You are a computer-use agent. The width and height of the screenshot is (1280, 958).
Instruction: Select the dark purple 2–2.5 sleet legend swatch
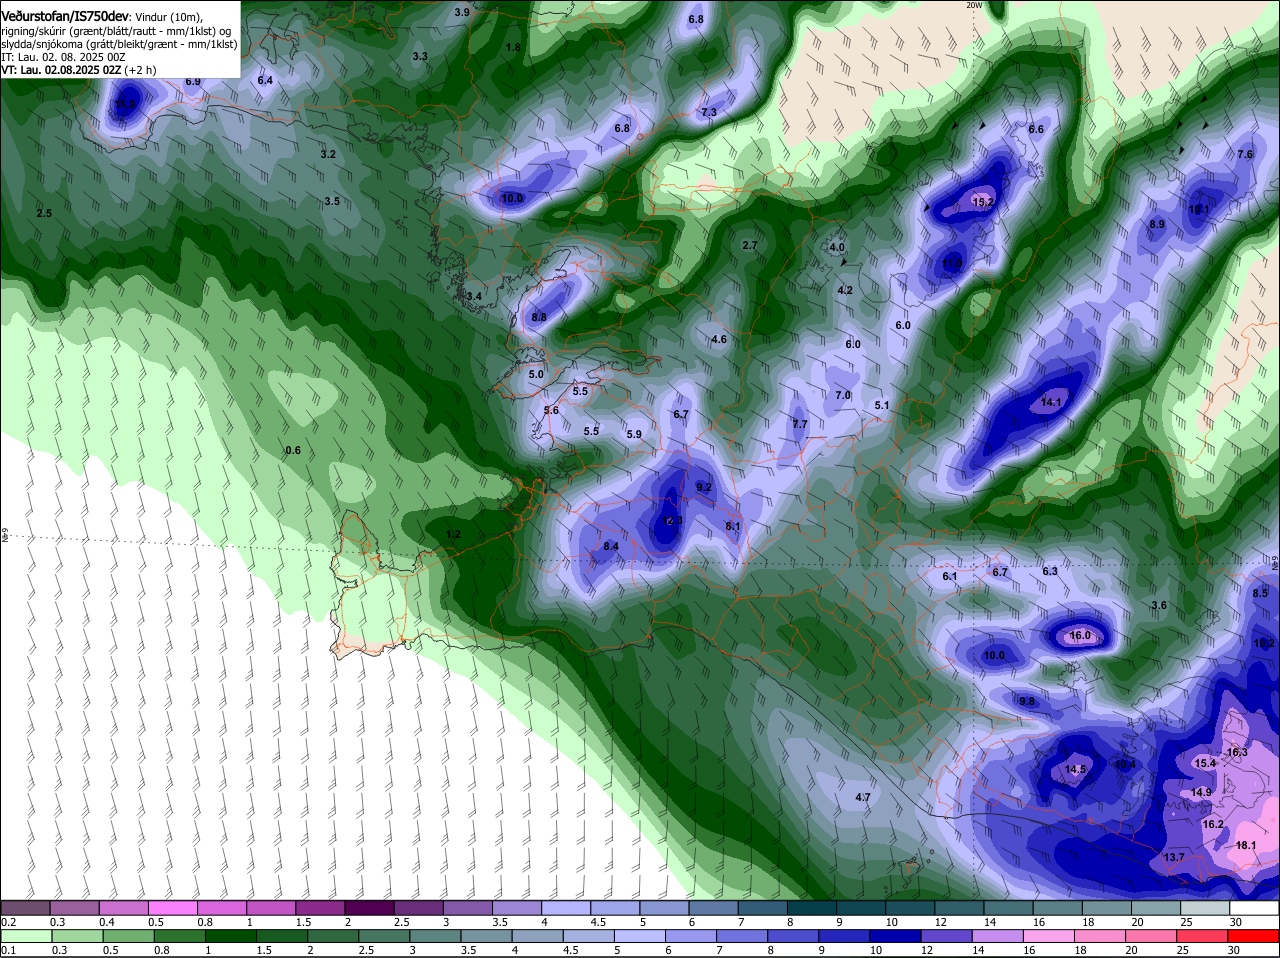tap(371, 908)
